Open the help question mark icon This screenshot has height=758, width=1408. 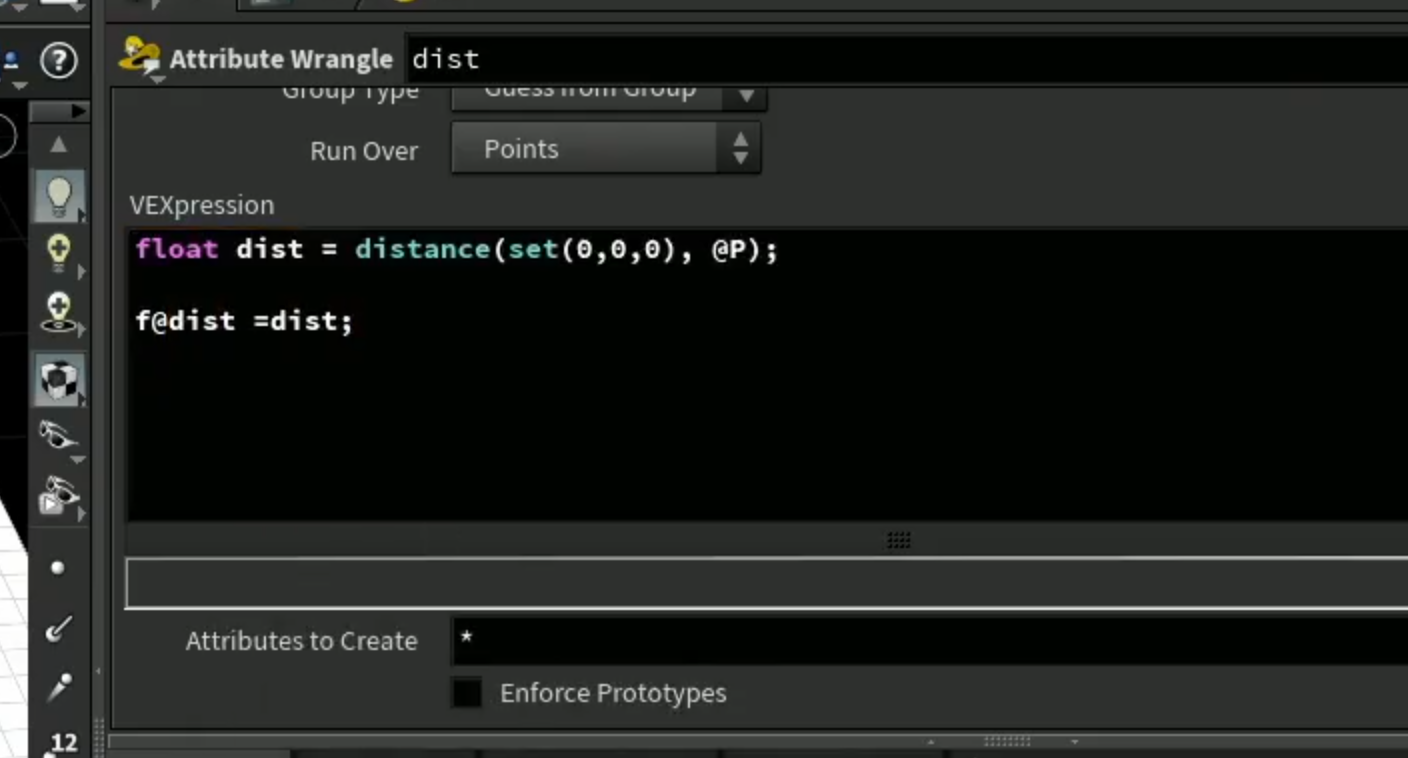[58, 61]
